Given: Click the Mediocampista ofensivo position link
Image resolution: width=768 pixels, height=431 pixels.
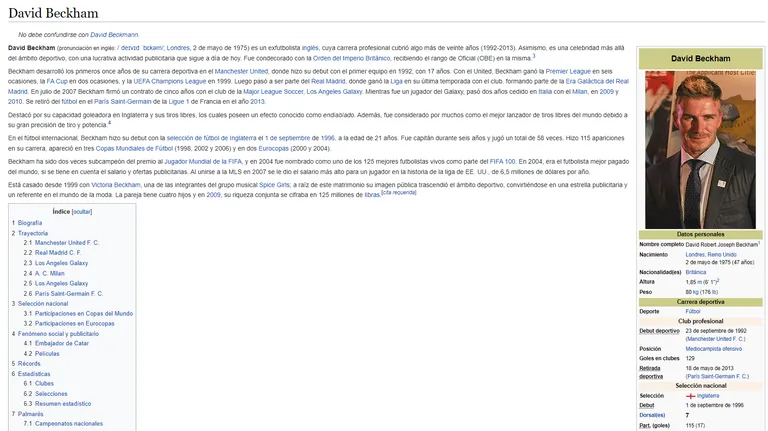Looking at the screenshot, I should pyautogui.click(x=714, y=349).
